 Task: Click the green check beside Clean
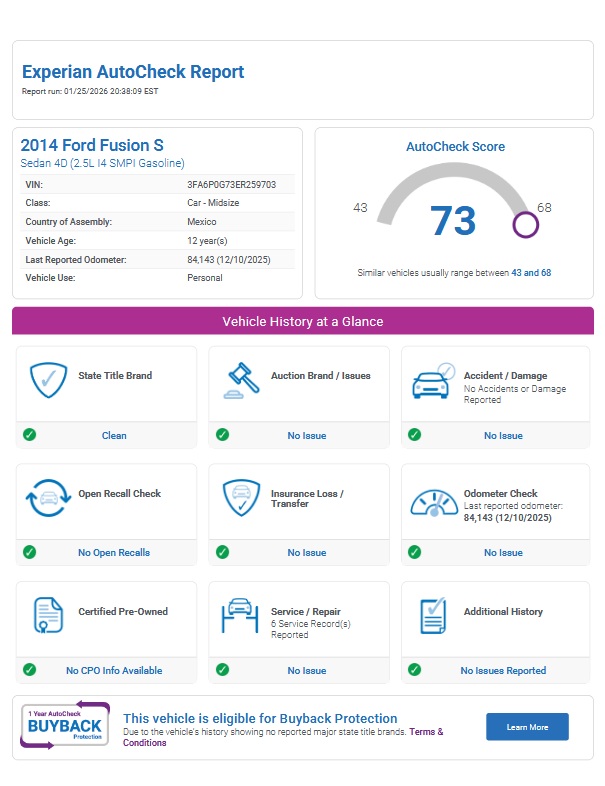click(30, 435)
